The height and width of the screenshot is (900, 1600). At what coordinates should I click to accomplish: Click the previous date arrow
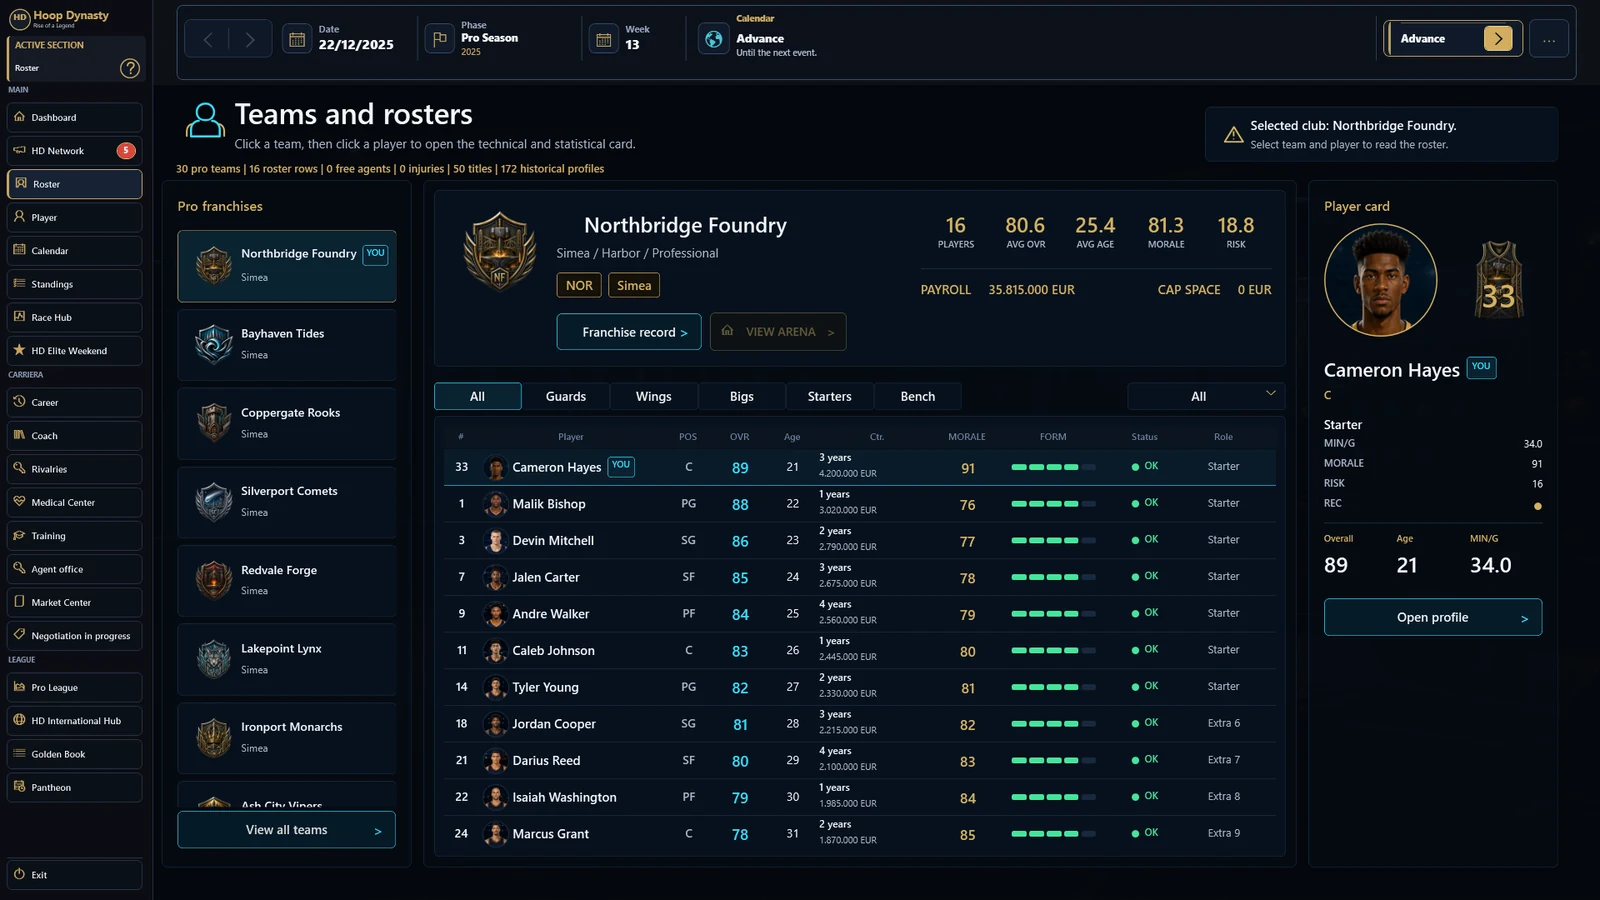pos(208,39)
